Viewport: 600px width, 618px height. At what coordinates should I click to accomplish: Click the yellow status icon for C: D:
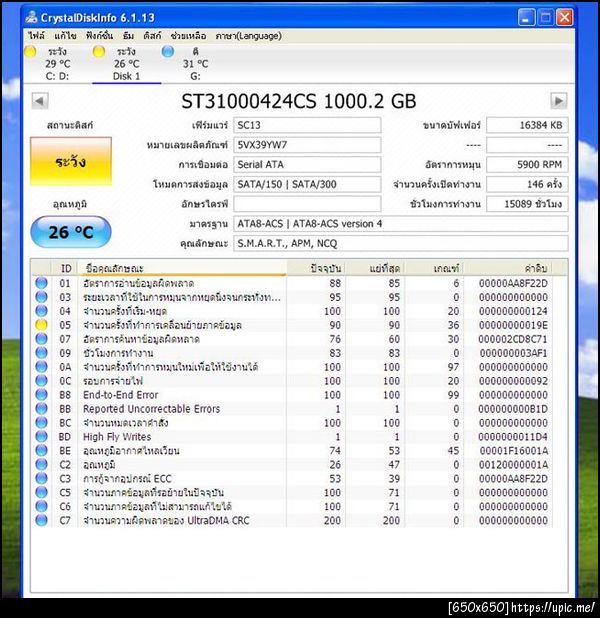tap(30, 51)
